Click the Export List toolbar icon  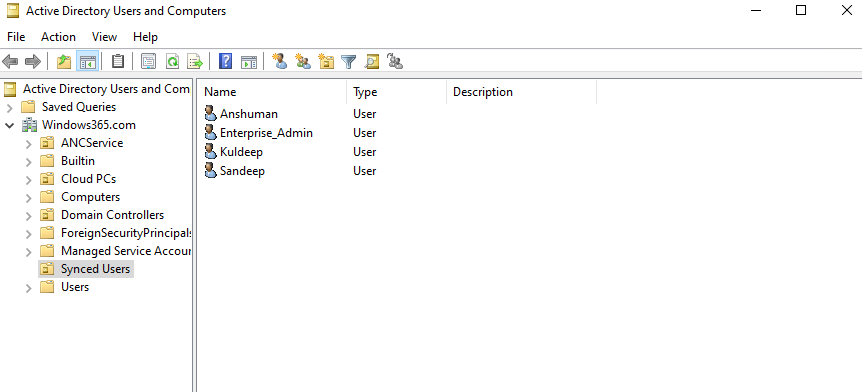click(x=196, y=61)
